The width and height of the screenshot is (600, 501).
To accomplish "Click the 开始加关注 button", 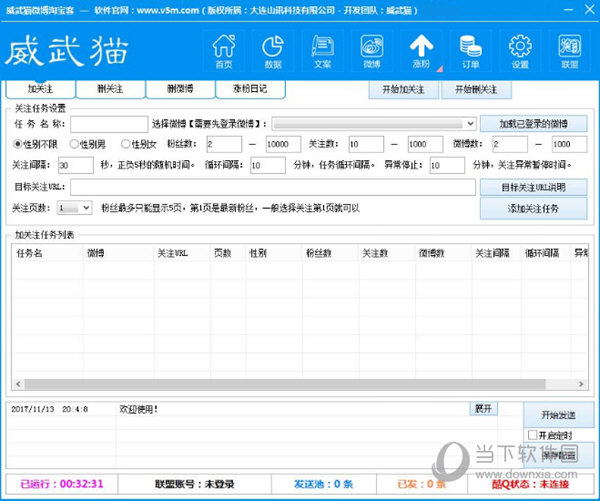I will [403, 90].
